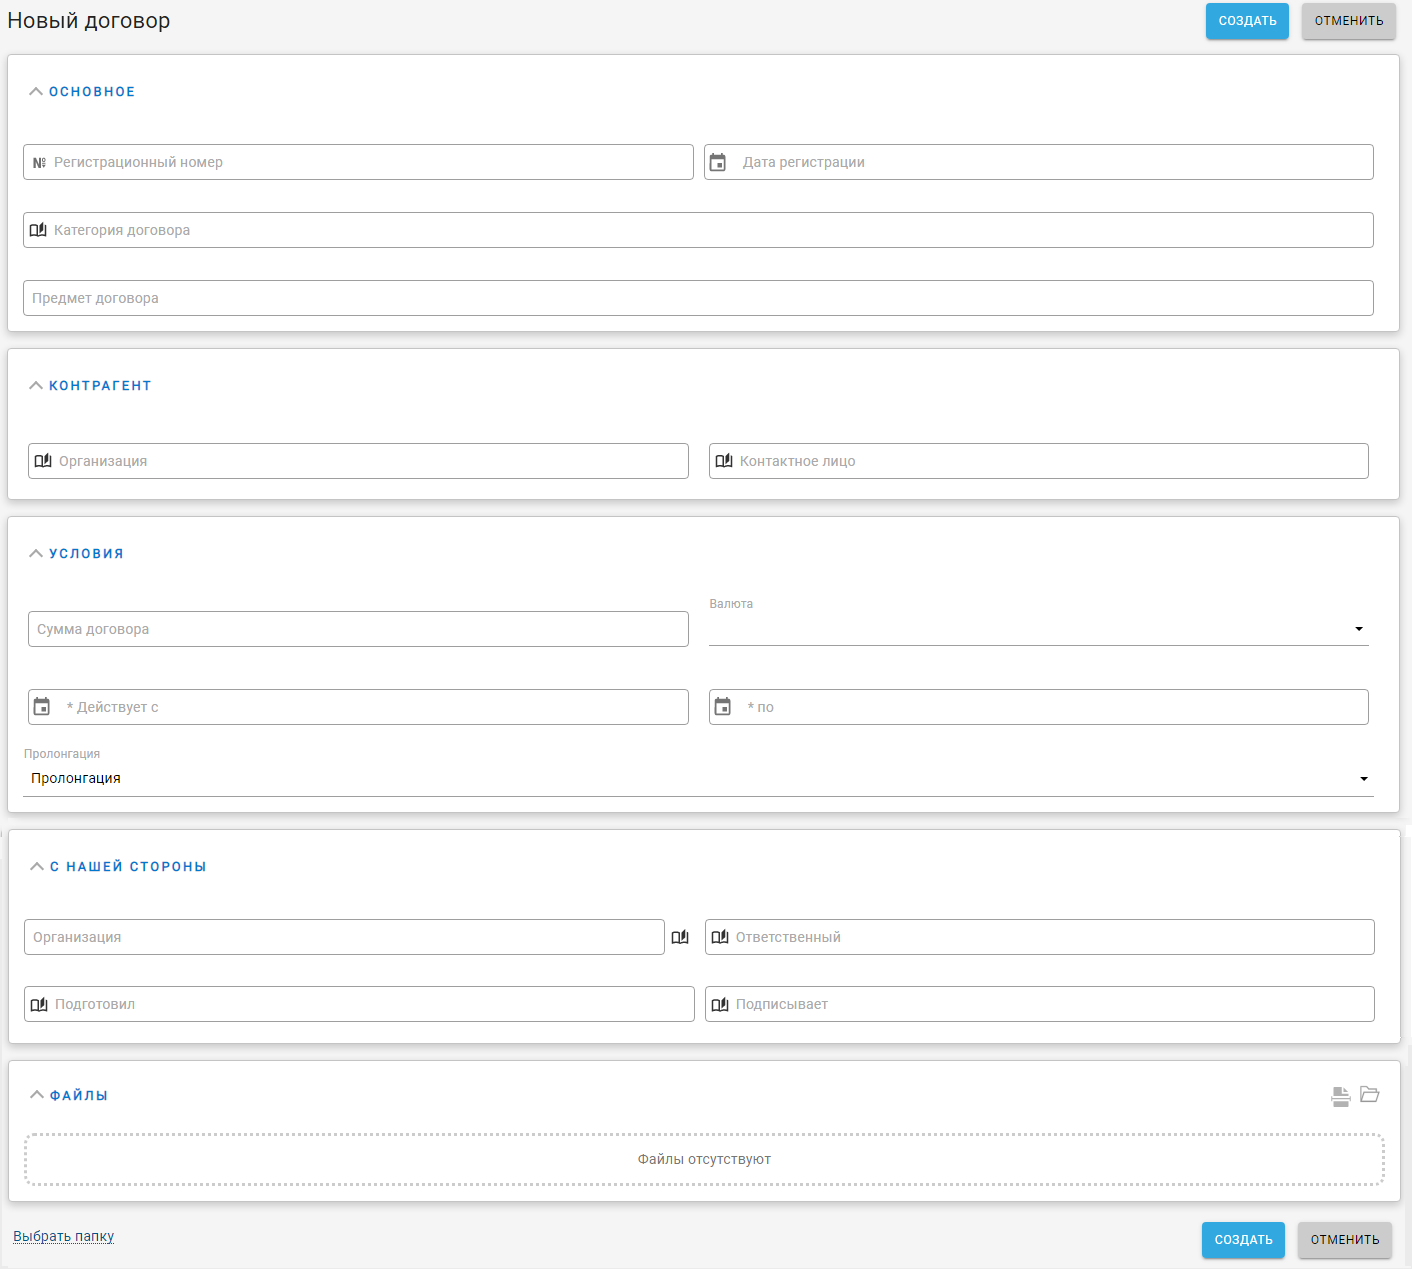Open the Подписывает directory icon

(x=720, y=1004)
